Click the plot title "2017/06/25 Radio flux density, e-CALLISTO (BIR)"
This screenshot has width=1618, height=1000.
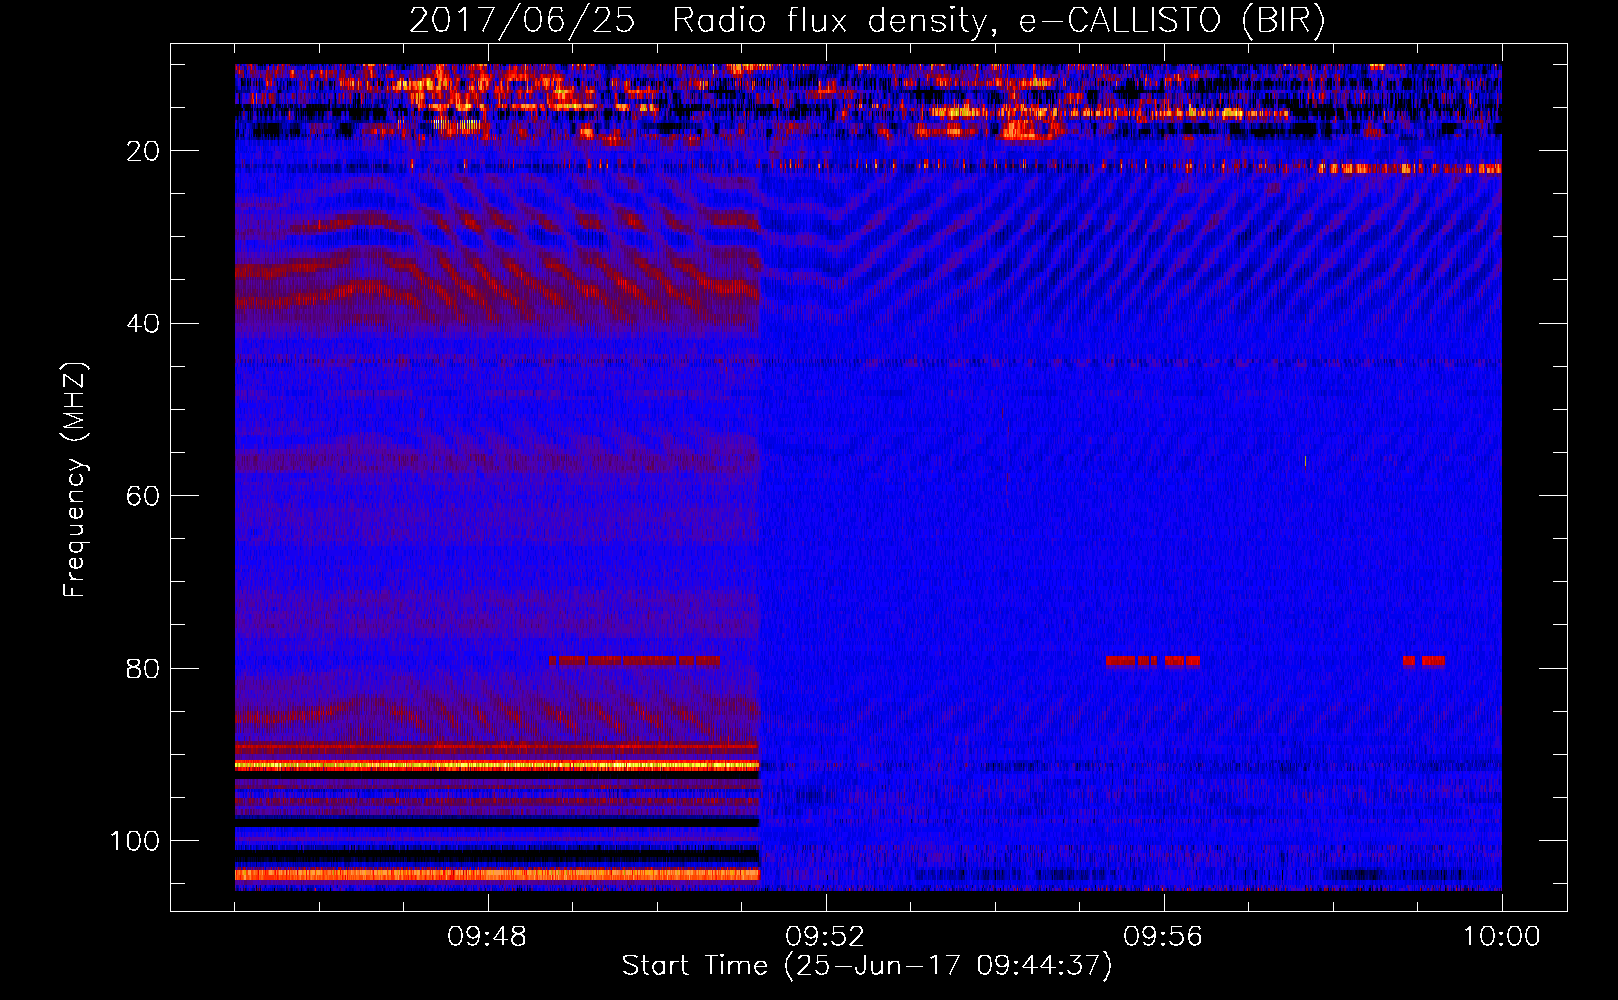click(x=867, y=21)
